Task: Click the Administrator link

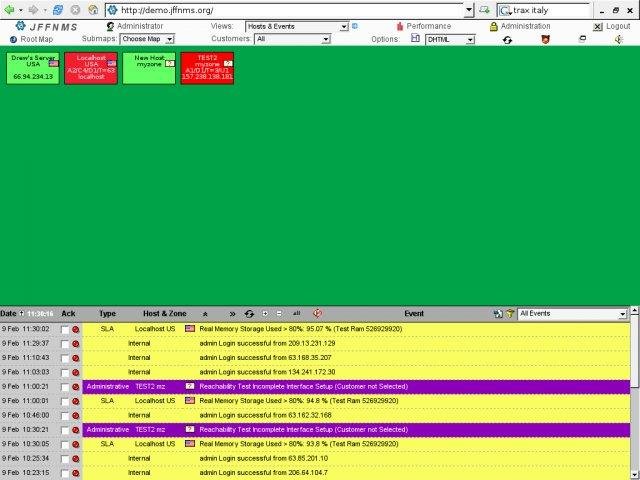Action: pyautogui.click(x=140, y=26)
